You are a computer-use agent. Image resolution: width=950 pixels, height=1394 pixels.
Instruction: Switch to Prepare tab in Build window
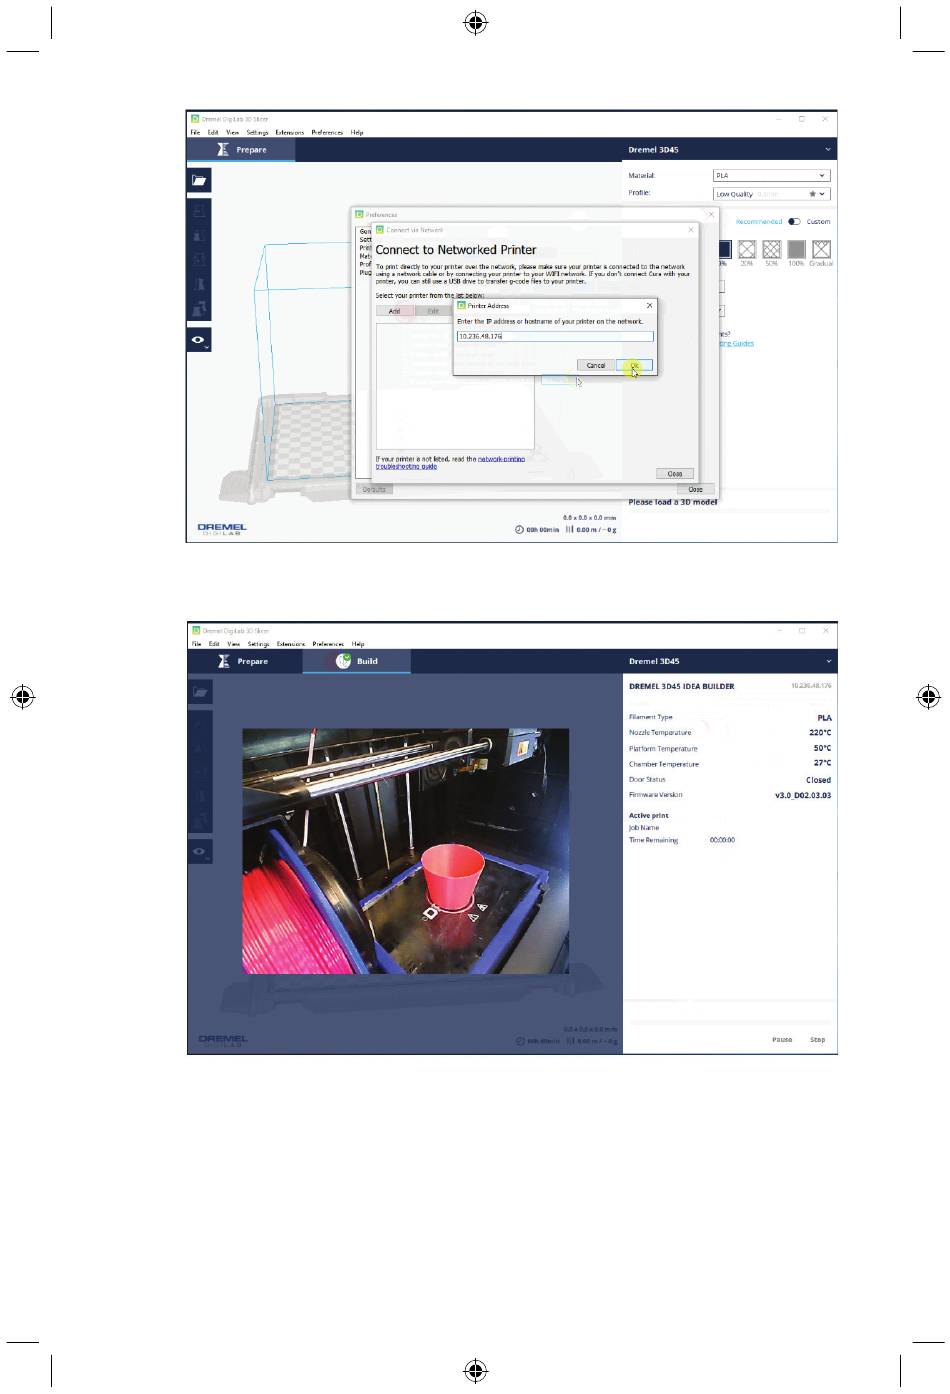point(244,661)
